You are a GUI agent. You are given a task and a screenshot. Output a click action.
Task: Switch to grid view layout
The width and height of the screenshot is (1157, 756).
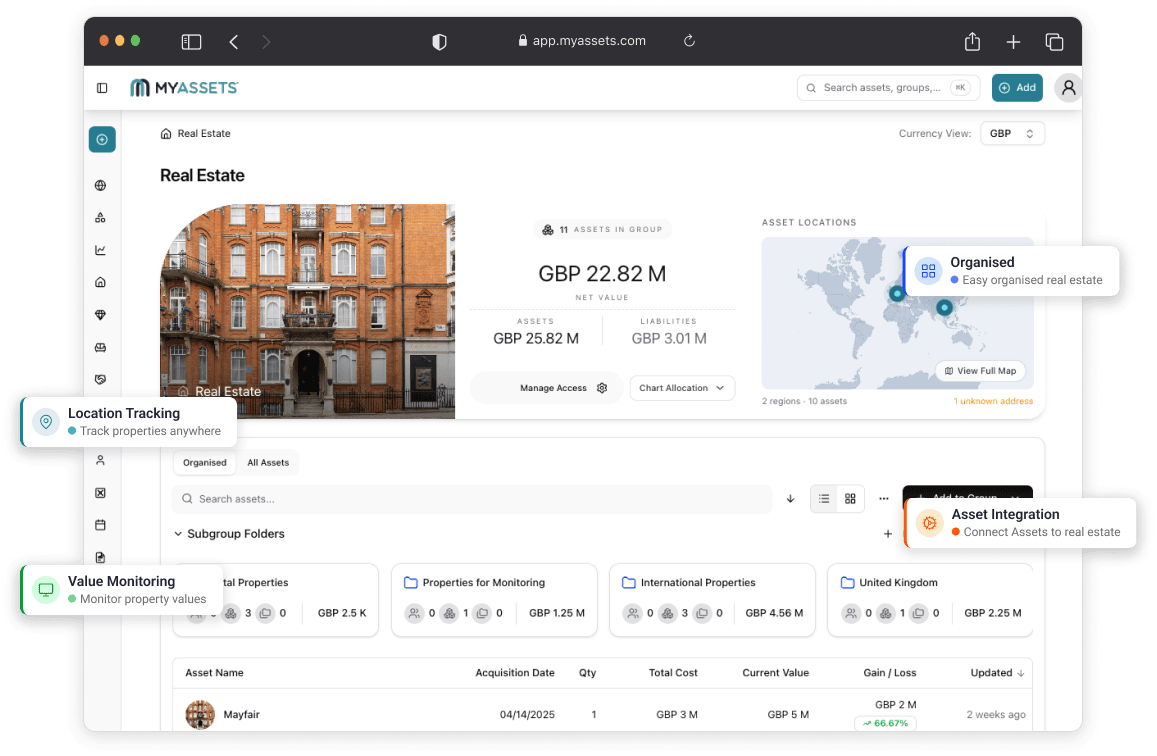click(x=850, y=499)
